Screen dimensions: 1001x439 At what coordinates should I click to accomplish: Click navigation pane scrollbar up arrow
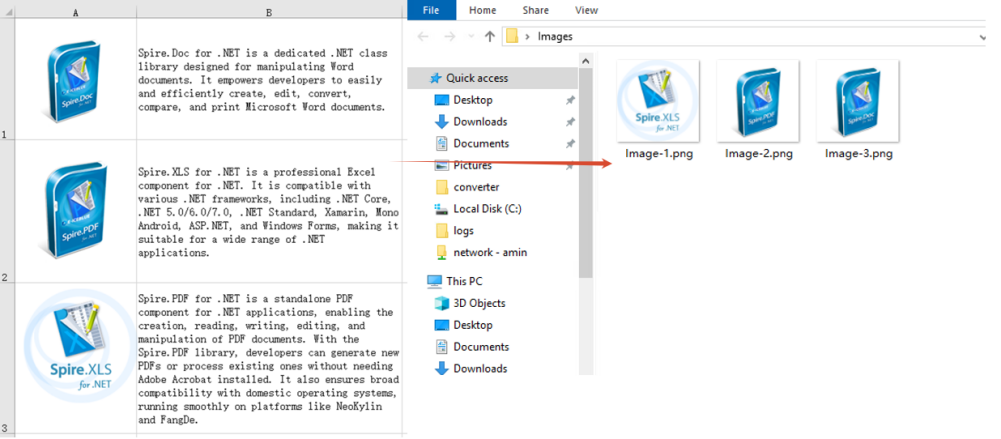pos(585,61)
